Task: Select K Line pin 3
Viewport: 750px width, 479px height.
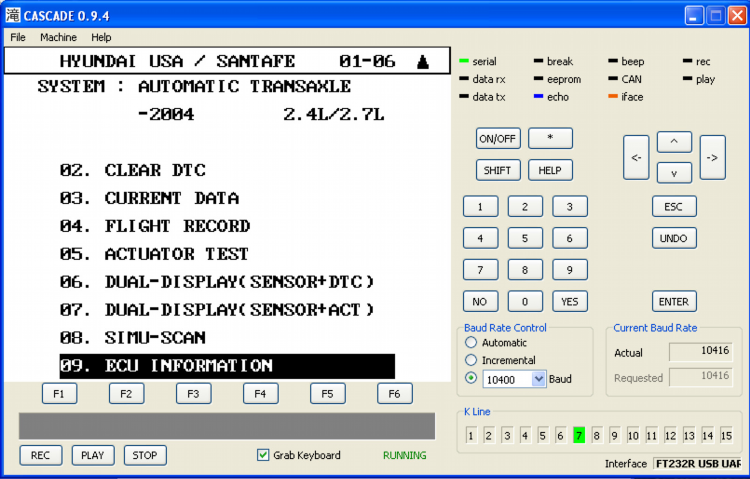Action: [x=507, y=435]
